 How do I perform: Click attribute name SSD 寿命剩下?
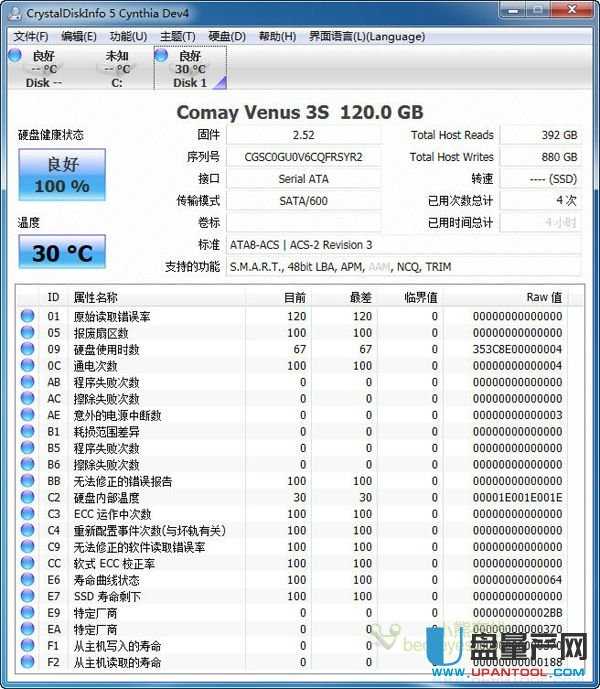[107, 596]
